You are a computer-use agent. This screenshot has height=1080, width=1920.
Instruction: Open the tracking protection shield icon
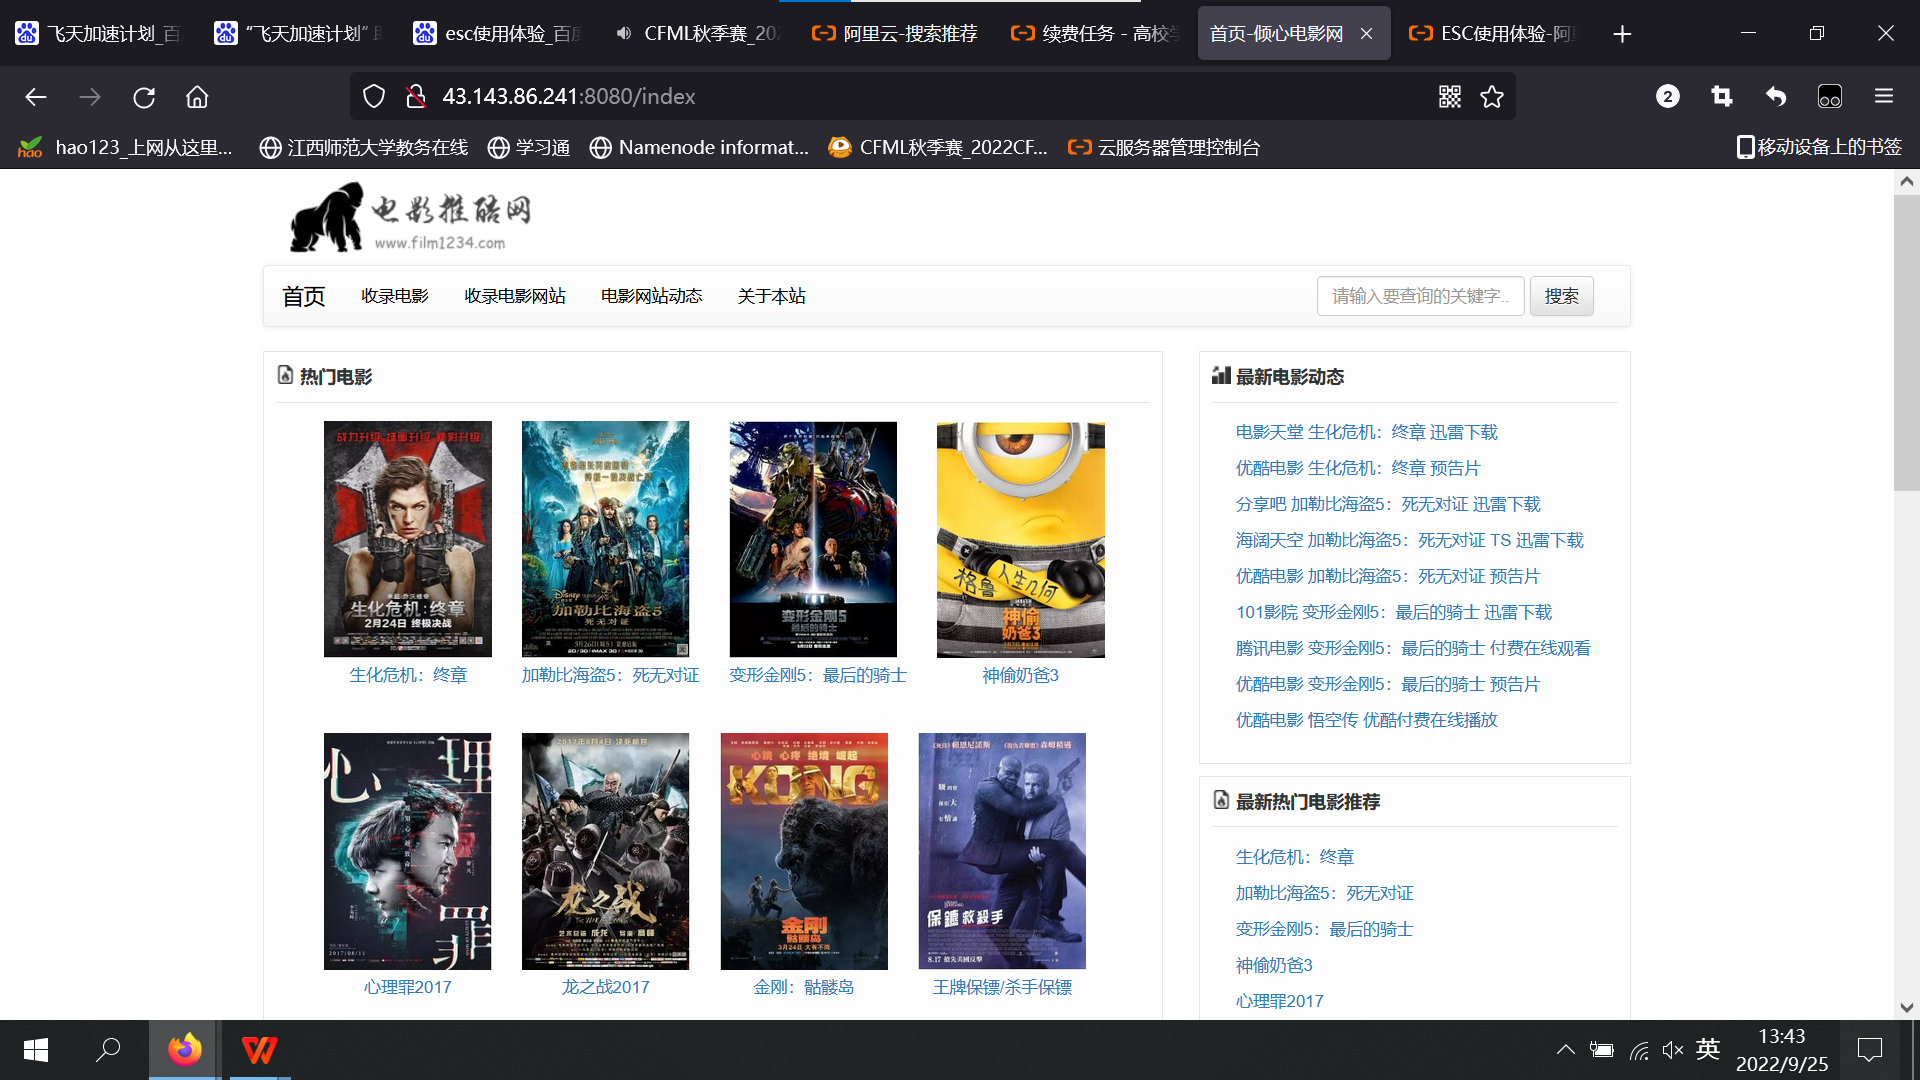[x=373, y=96]
